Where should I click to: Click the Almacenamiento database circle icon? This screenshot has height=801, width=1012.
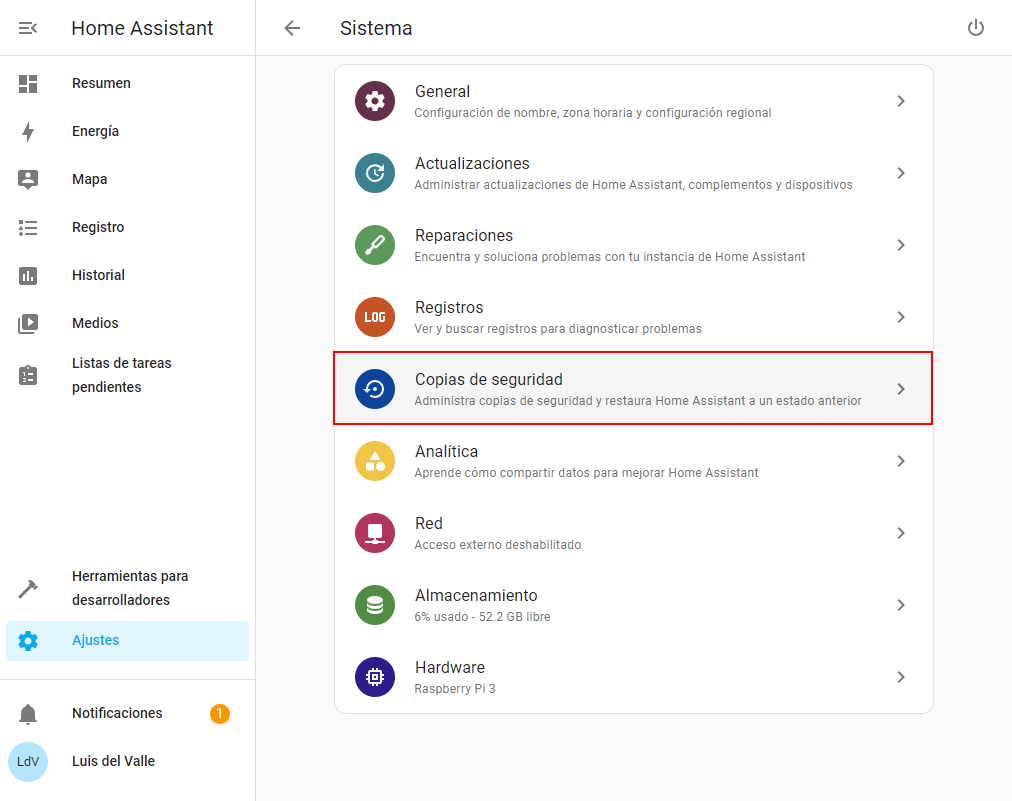(x=375, y=605)
